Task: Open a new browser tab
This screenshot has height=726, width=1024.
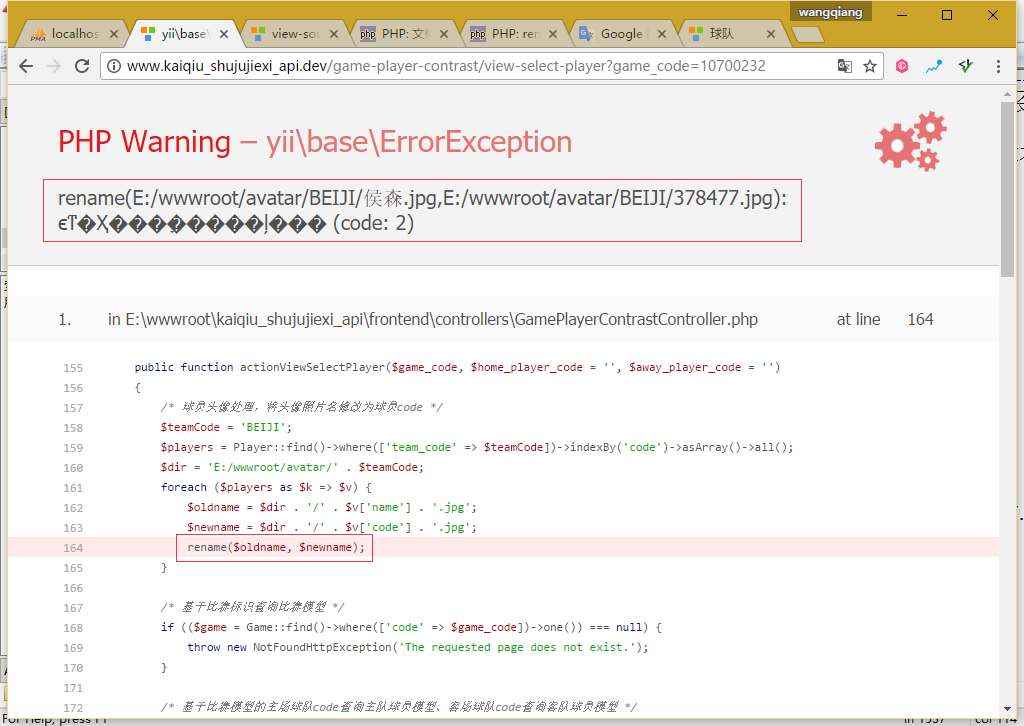Action: (806, 35)
